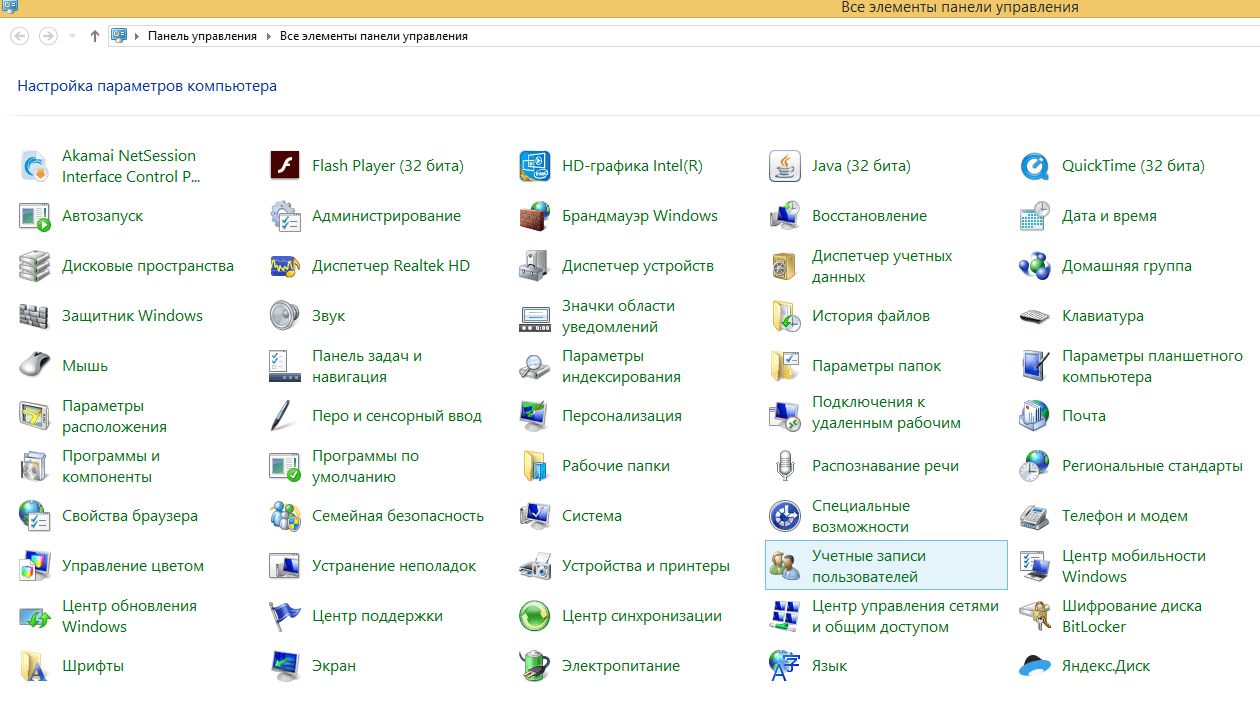Open the Рабочие папки link
Image resolution: width=1260 pixels, height=722 pixels.
[x=616, y=466]
